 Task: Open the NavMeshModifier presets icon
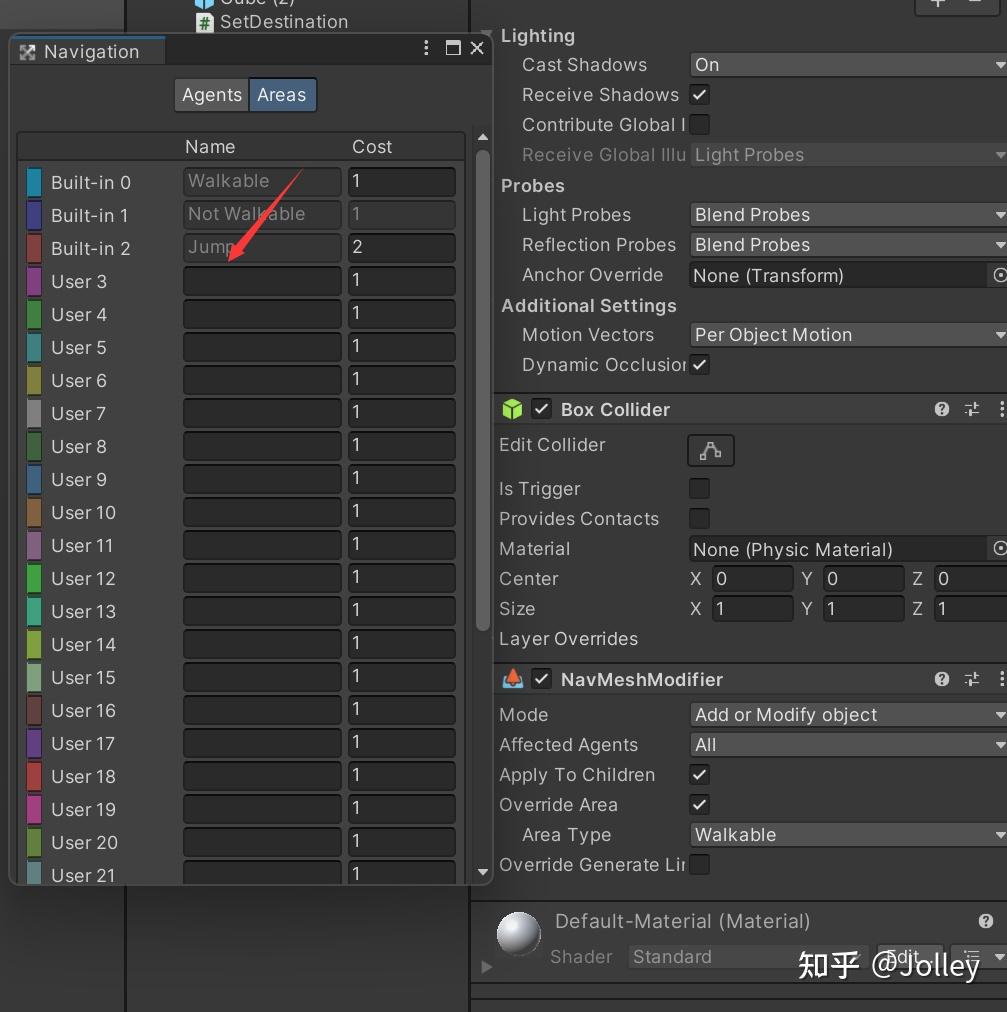point(971,679)
